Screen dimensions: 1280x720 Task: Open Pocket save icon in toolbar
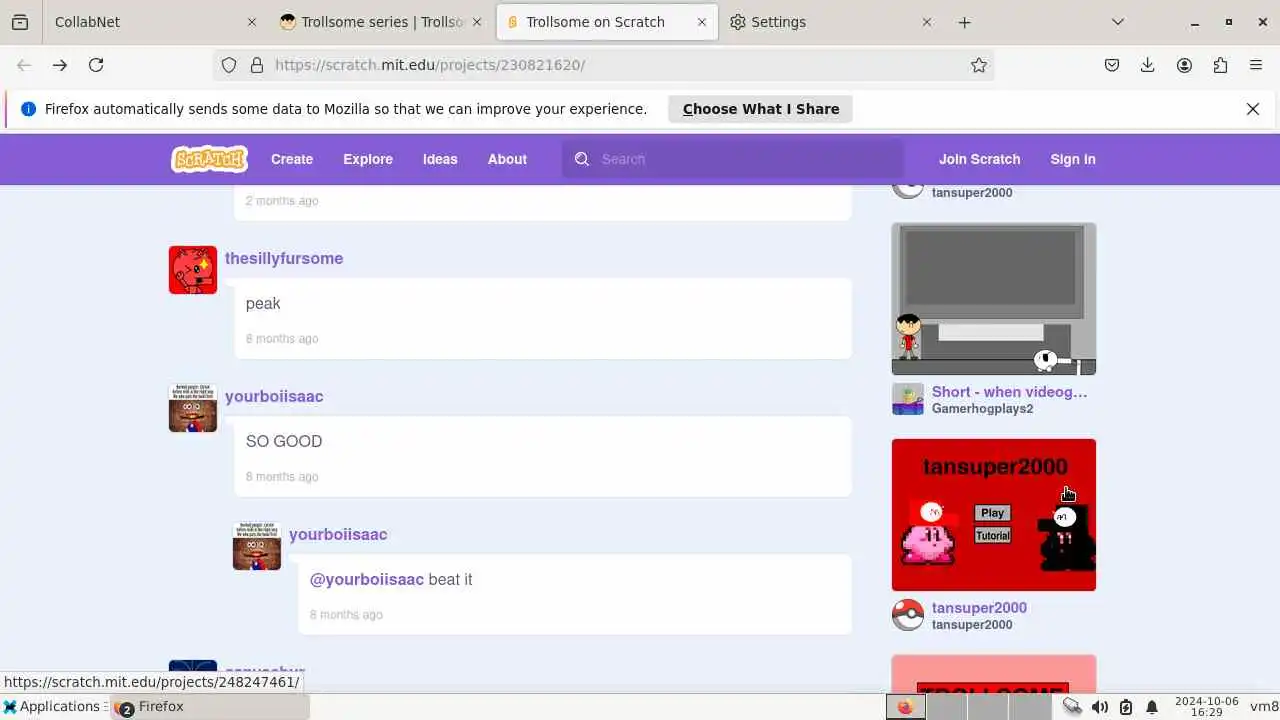1112,65
